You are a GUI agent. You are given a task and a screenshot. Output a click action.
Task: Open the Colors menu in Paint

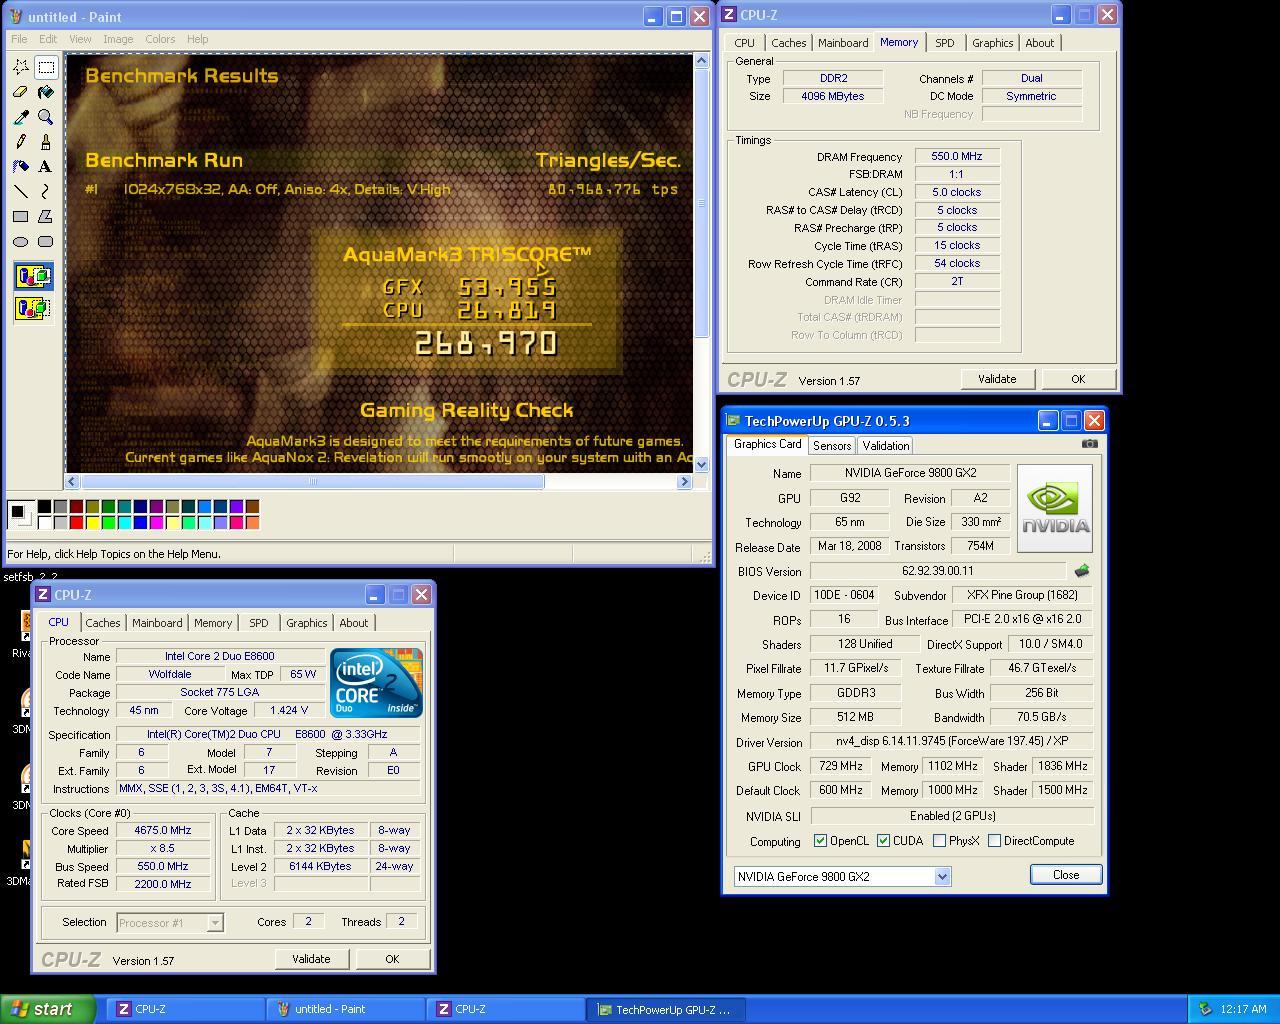[x=160, y=39]
